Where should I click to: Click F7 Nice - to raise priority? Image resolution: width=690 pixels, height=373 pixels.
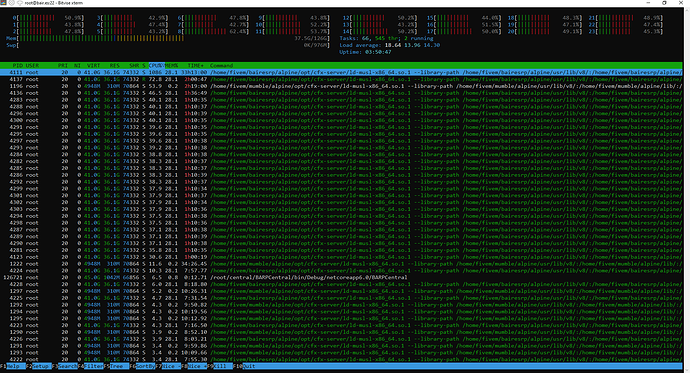169,366
